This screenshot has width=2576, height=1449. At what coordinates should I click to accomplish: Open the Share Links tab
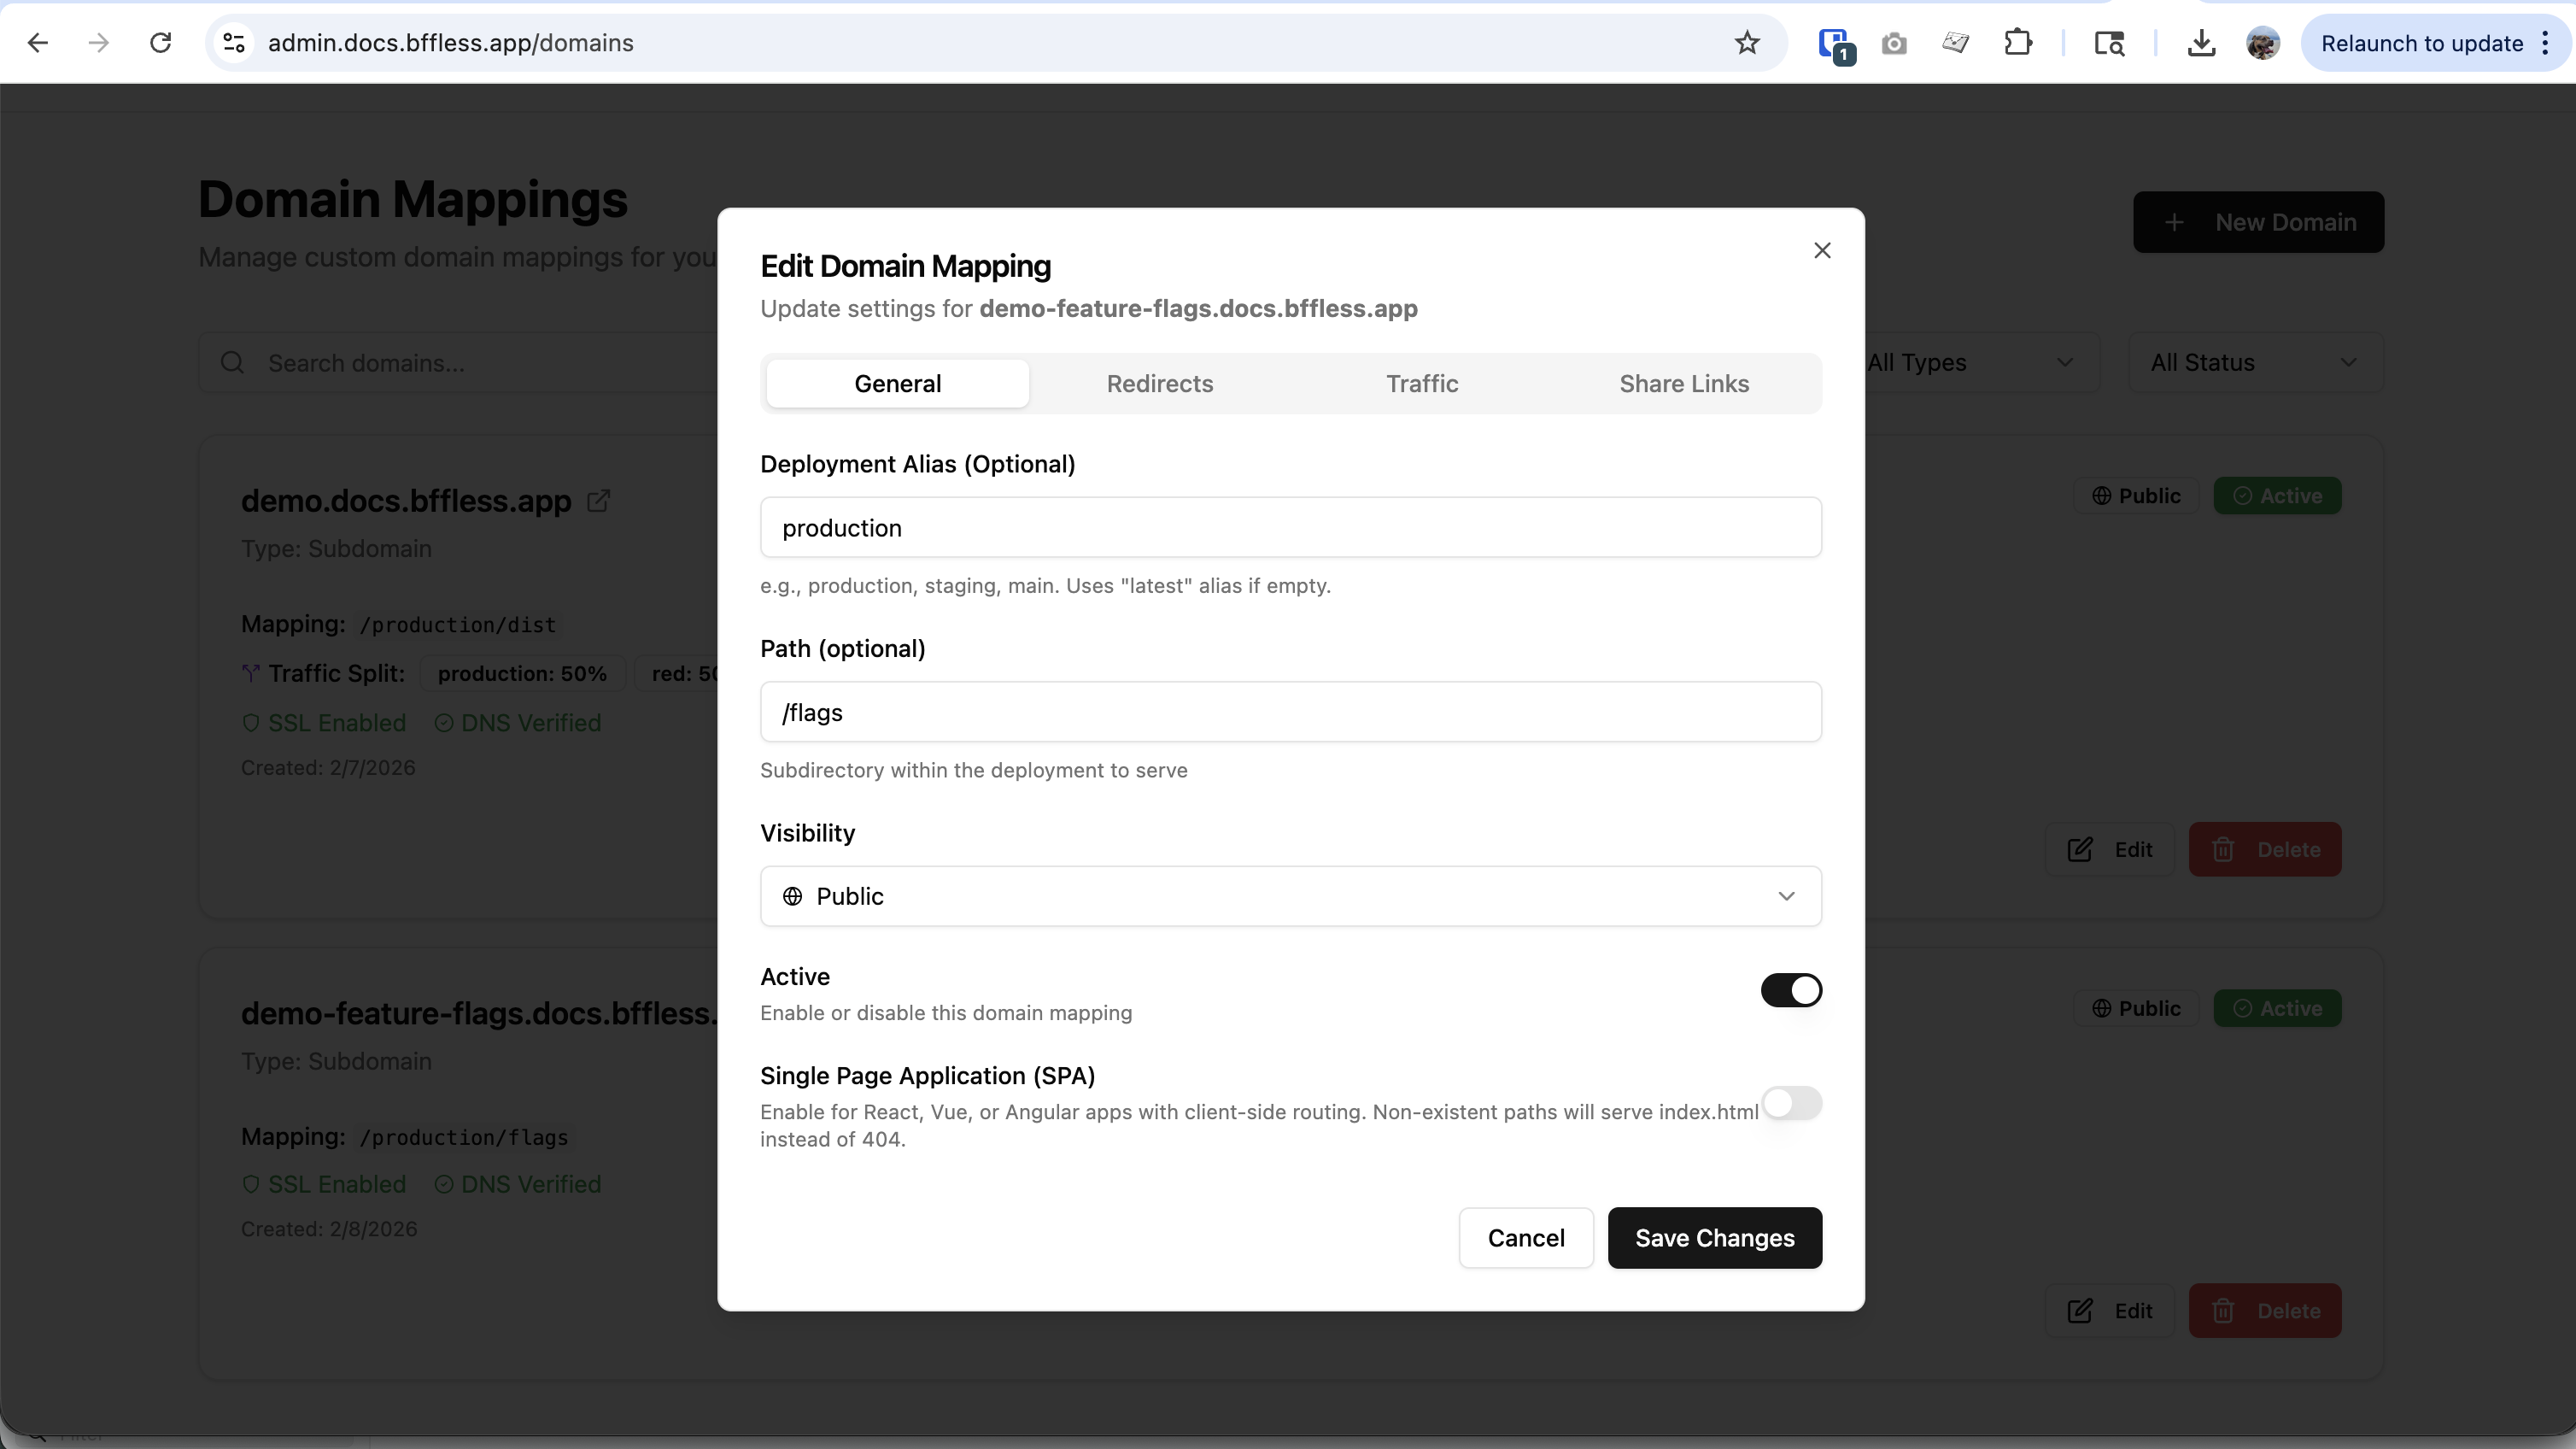1683,384
